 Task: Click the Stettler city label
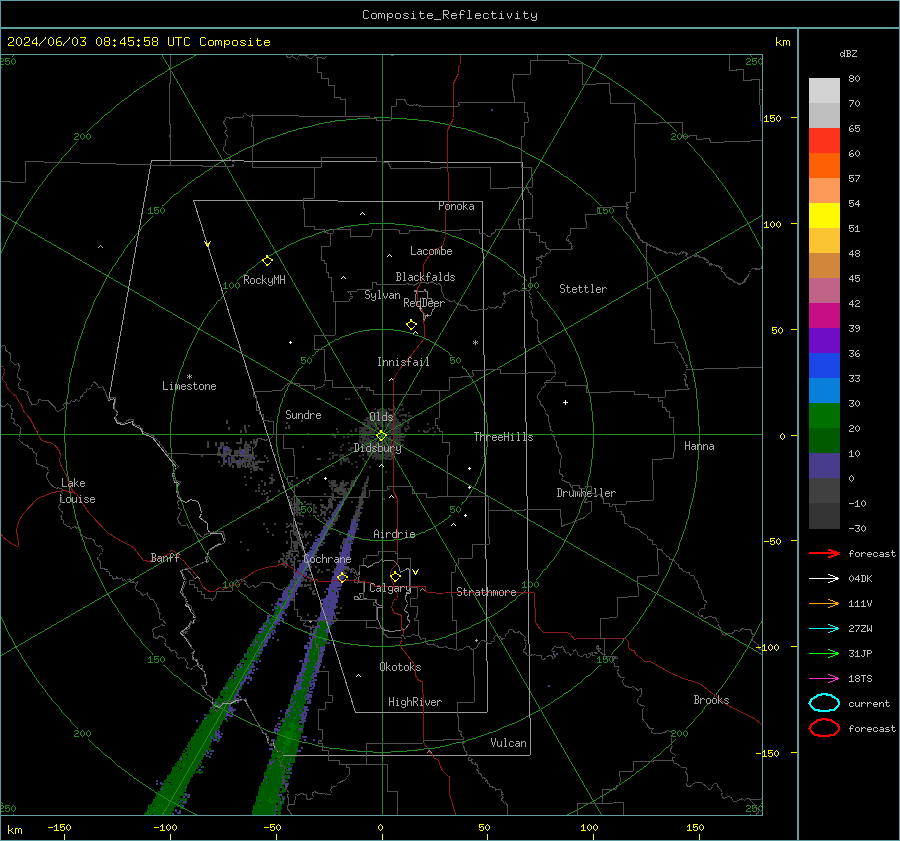583,289
